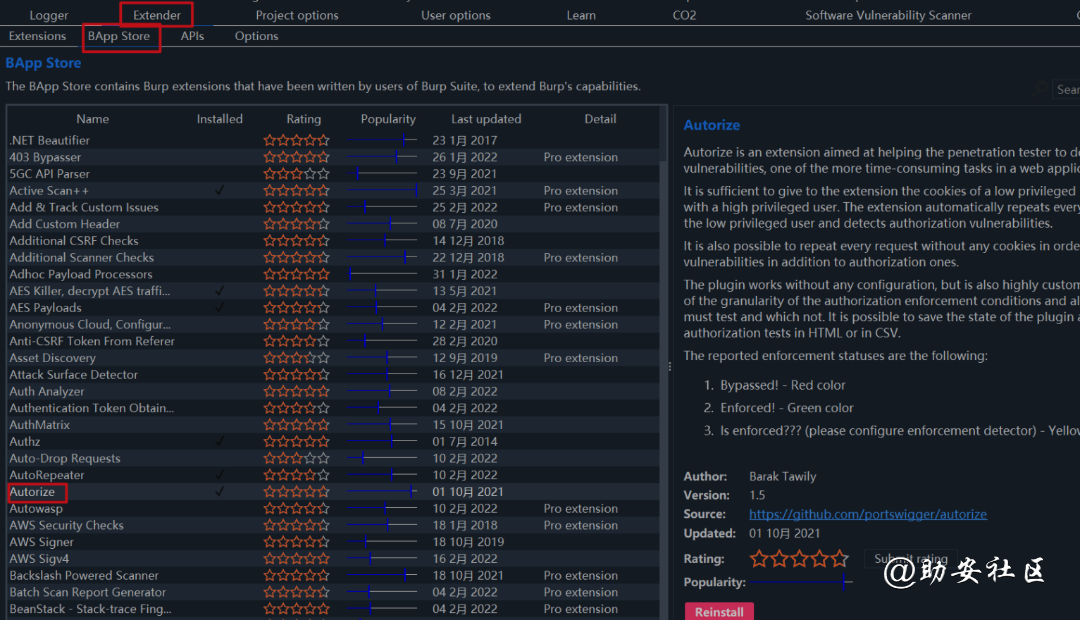Click installed checkmark in AES Killer row
The image size is (1080, 620).
click(x=219, y=291)
